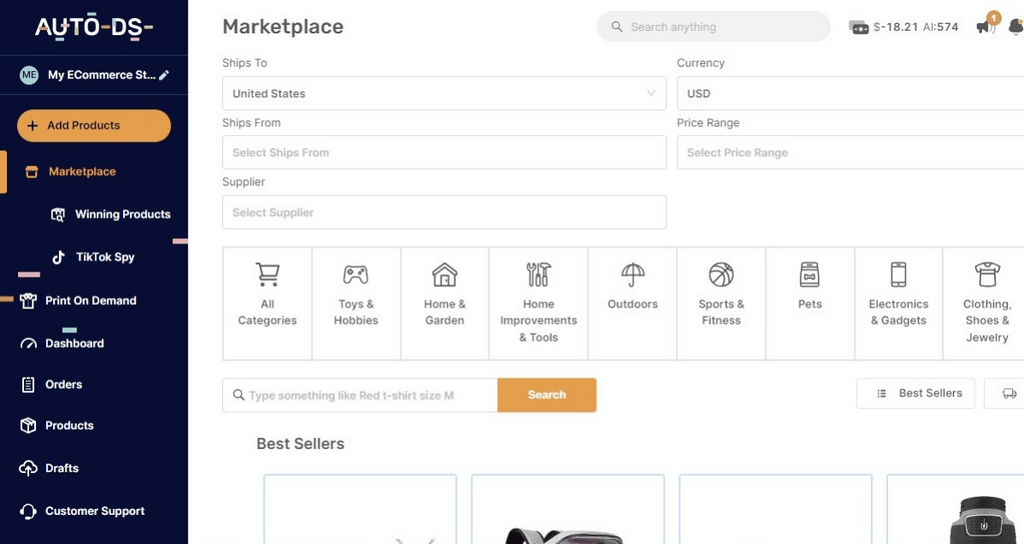Image resolution: width=1024 pixels, height=544 pixels.
Task: Open the Select Supplier dropdown
Action: 444,212
